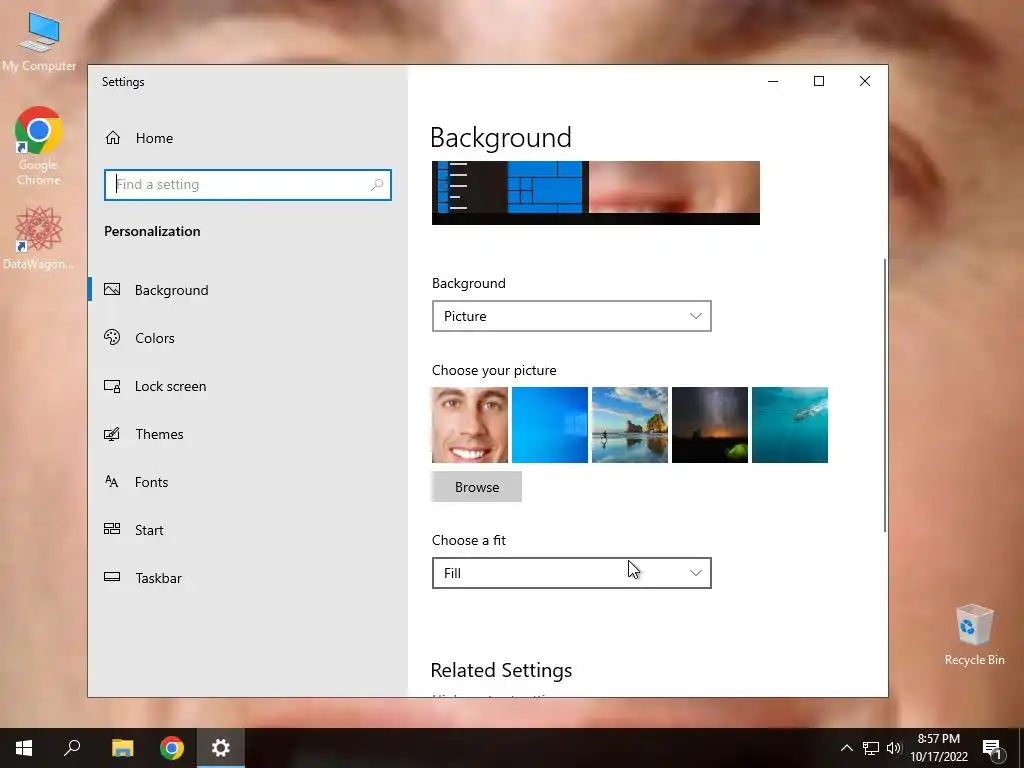
Task: Minimize the Settings window
Action: click(773, 81)
